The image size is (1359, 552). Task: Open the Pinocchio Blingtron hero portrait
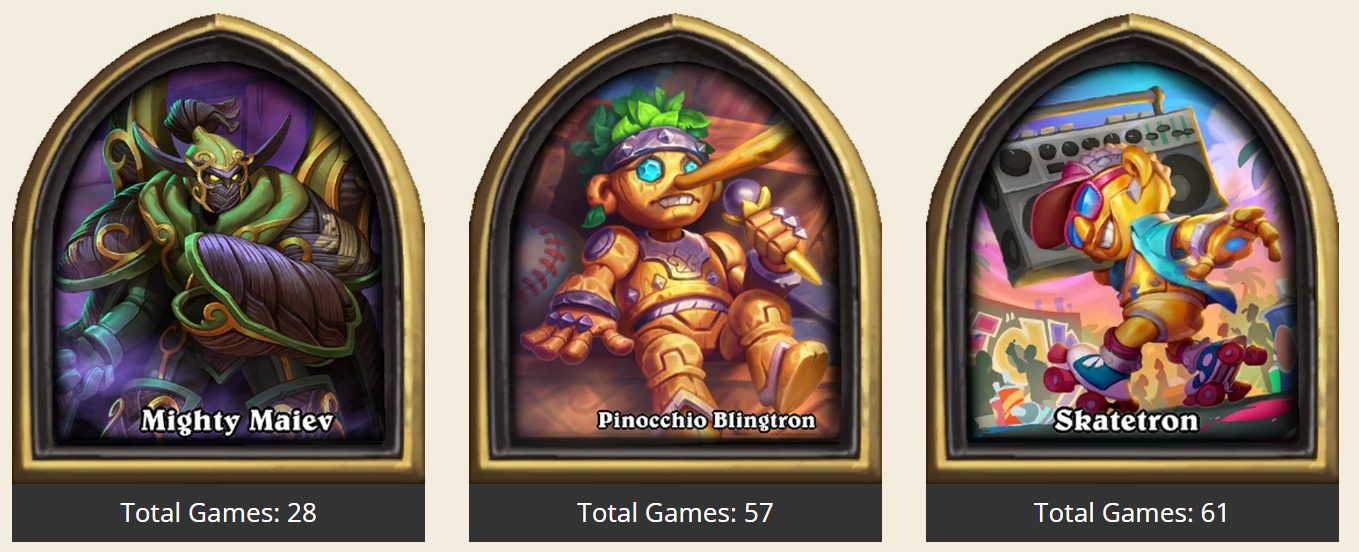[675, 250]
